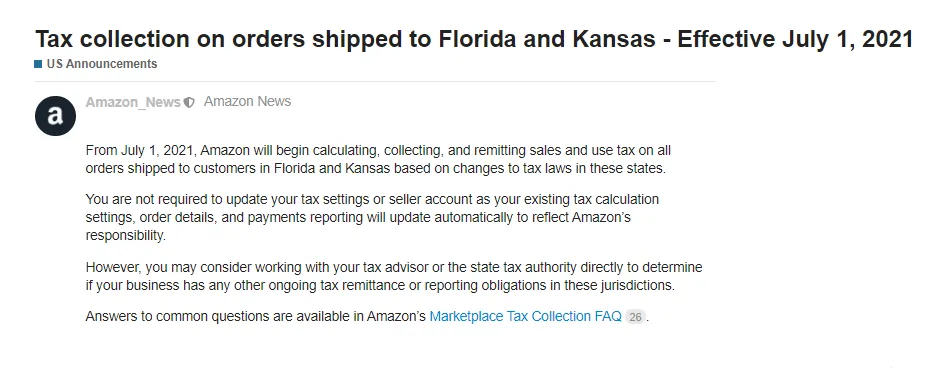Open the US Announcements category
This screenshot has height=368, width=947.
click(x=101, y=64)
